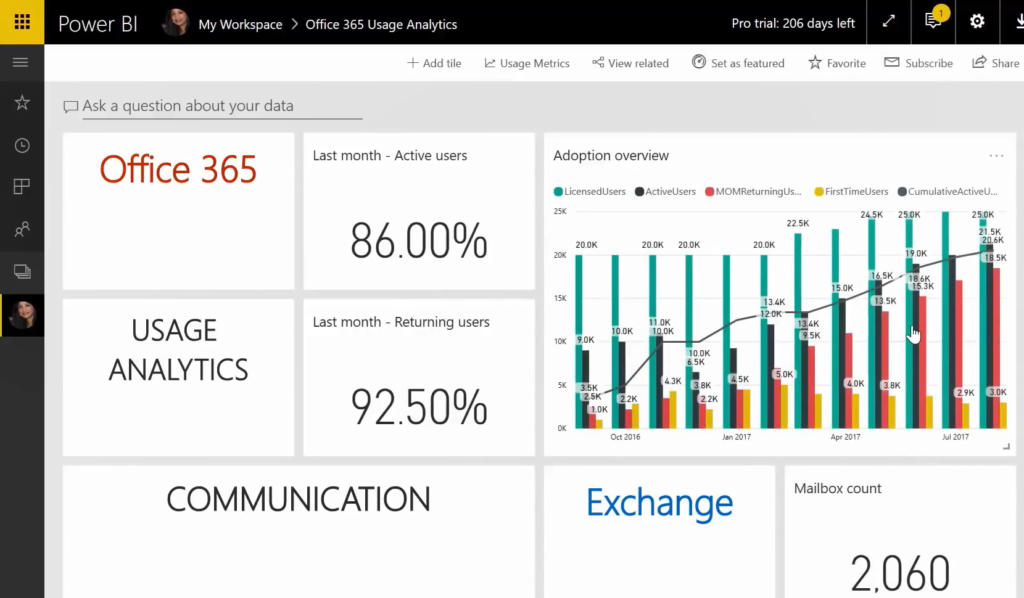Viewport: 1024px width, 598px height.
Task: Open the Office 365 title tile
Action: tap(178, 211)
